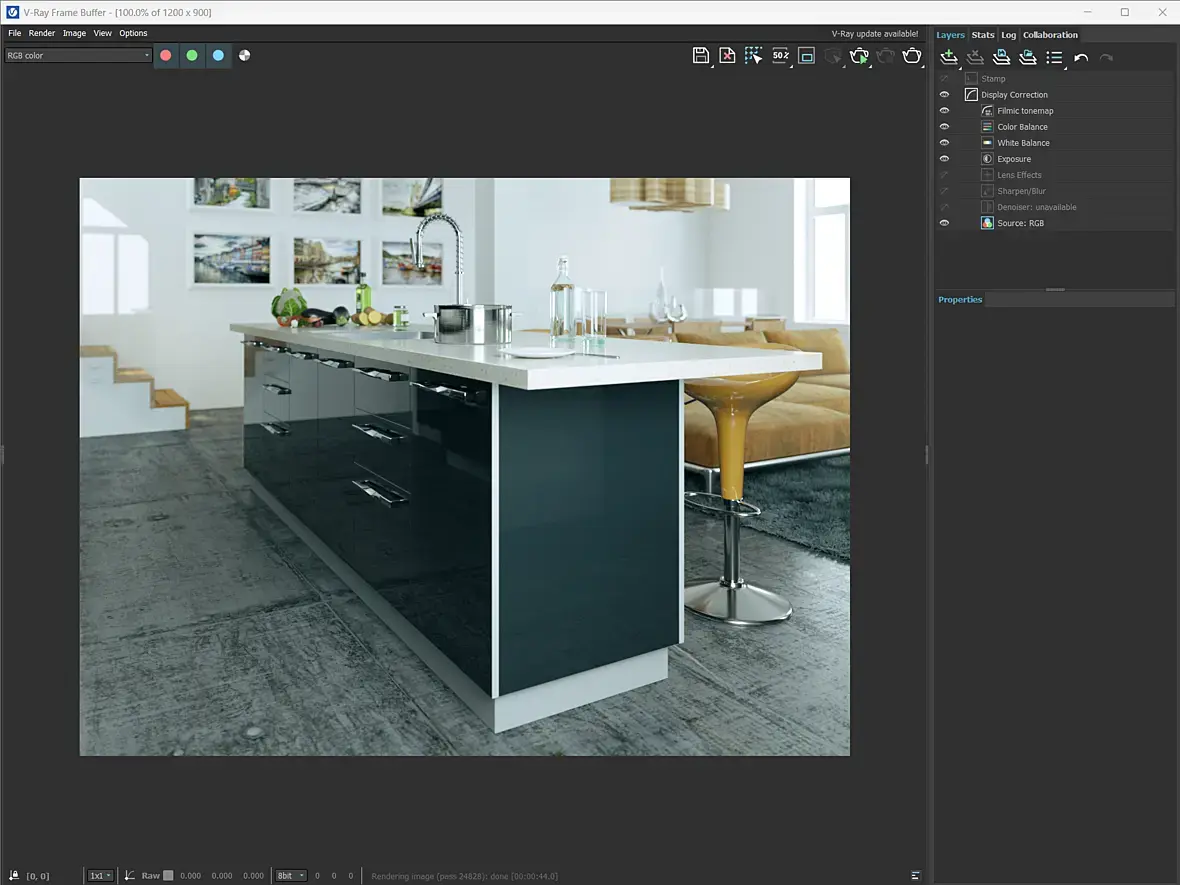Activate the follow mouse render tool
The image size is (1180, 885).
753,56
